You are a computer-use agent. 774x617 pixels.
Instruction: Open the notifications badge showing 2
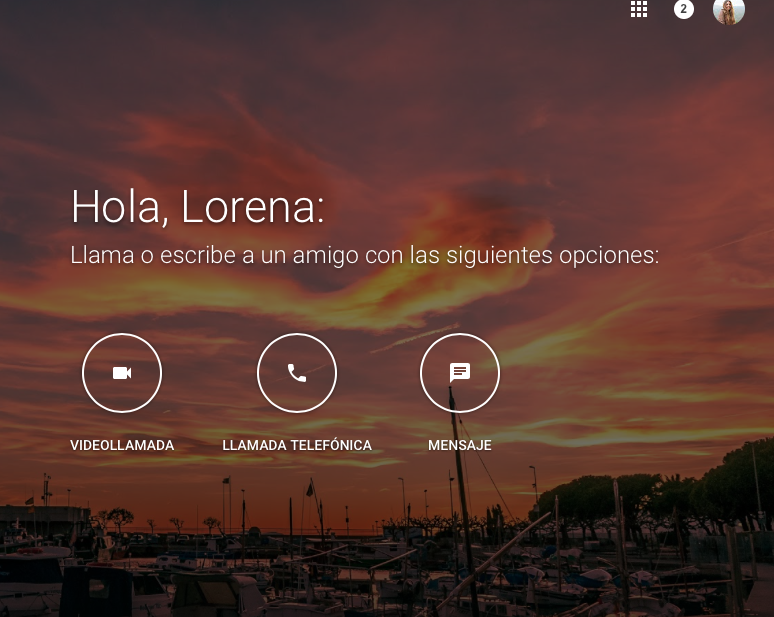[684, 9]
